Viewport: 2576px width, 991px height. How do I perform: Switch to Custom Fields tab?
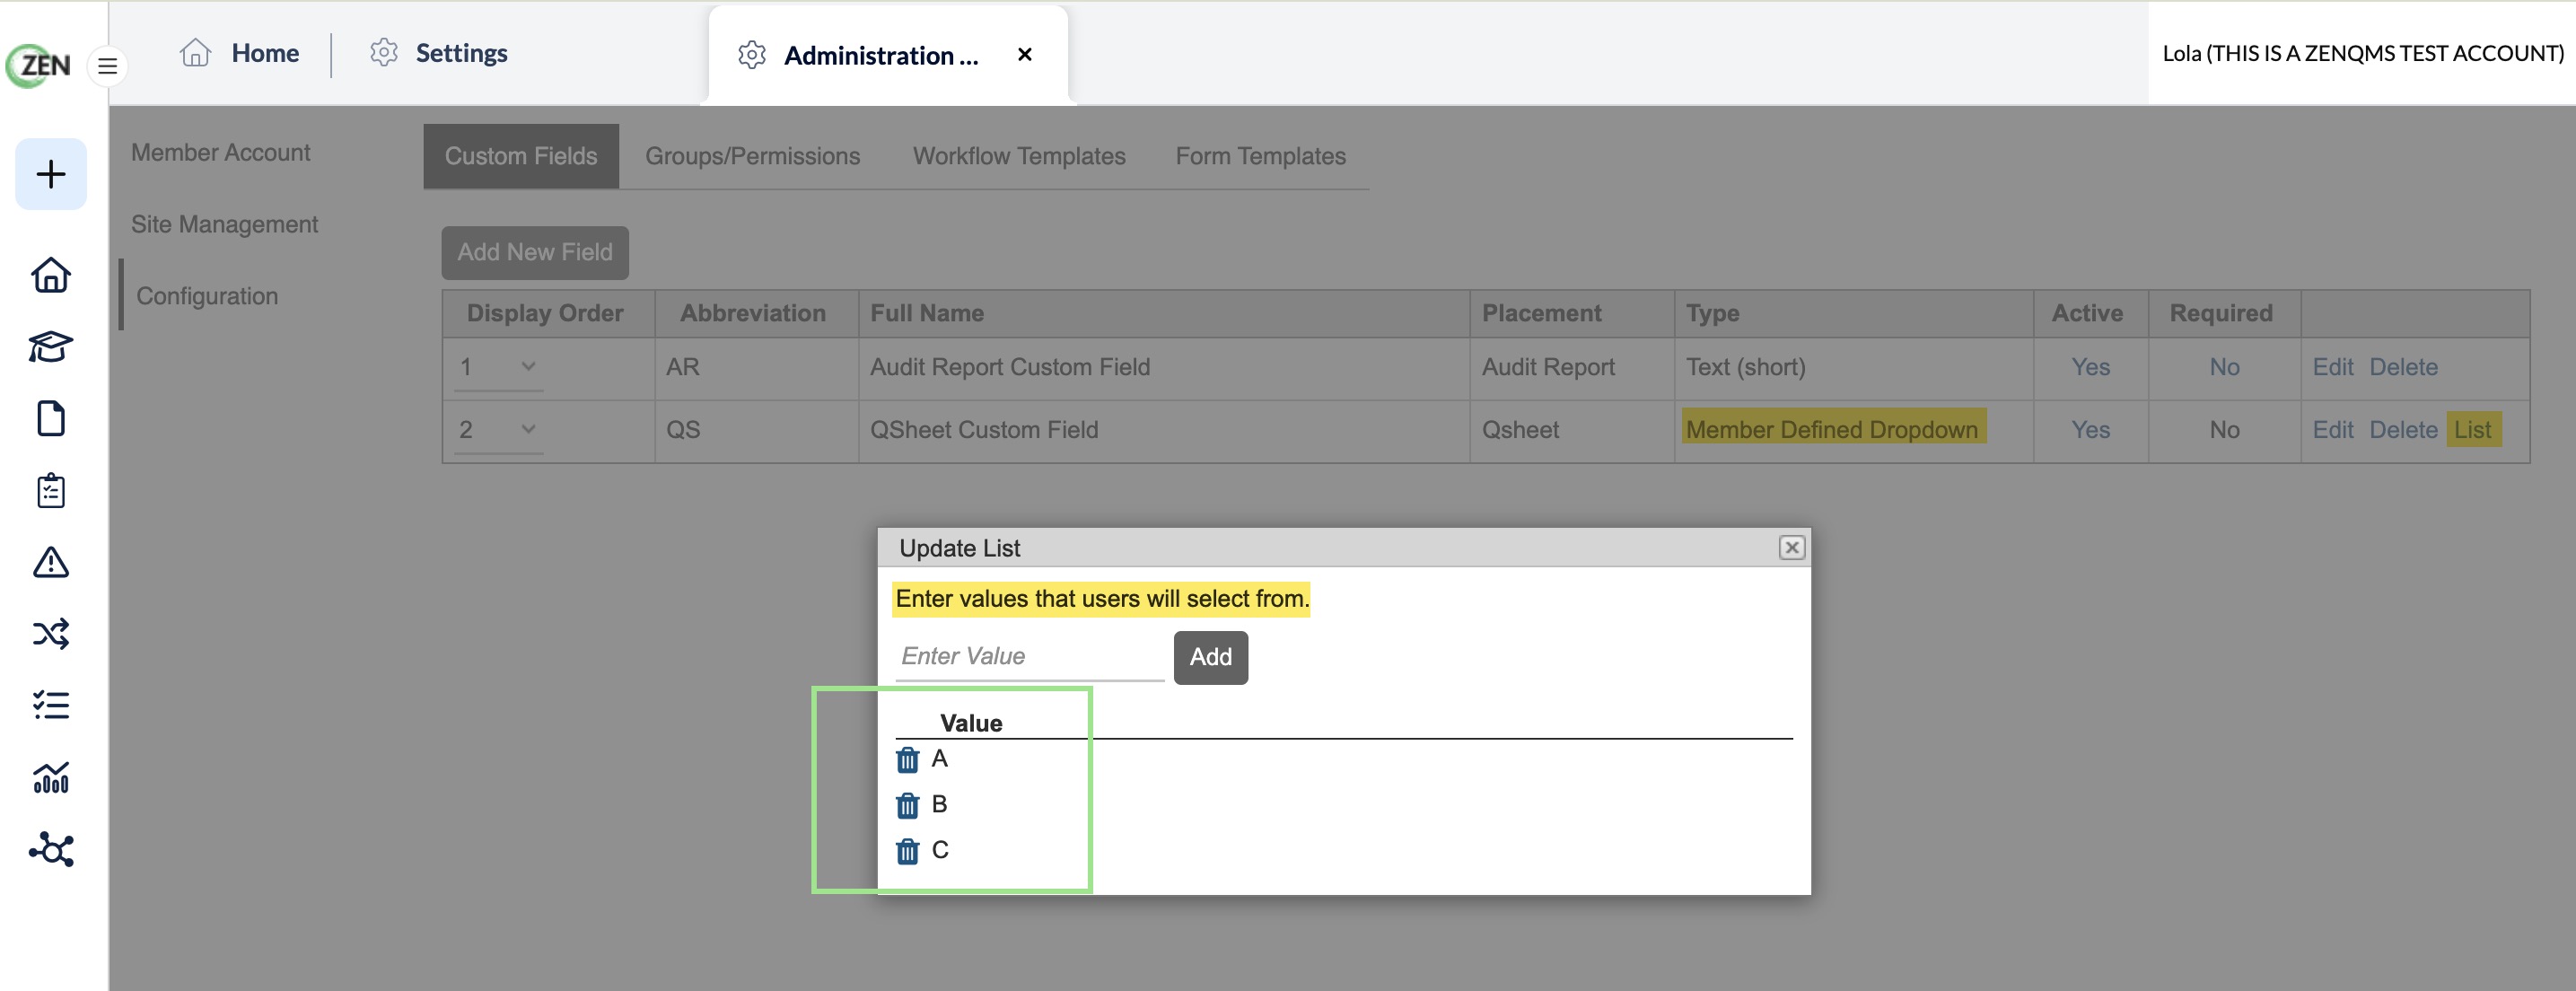click(521, 156)
